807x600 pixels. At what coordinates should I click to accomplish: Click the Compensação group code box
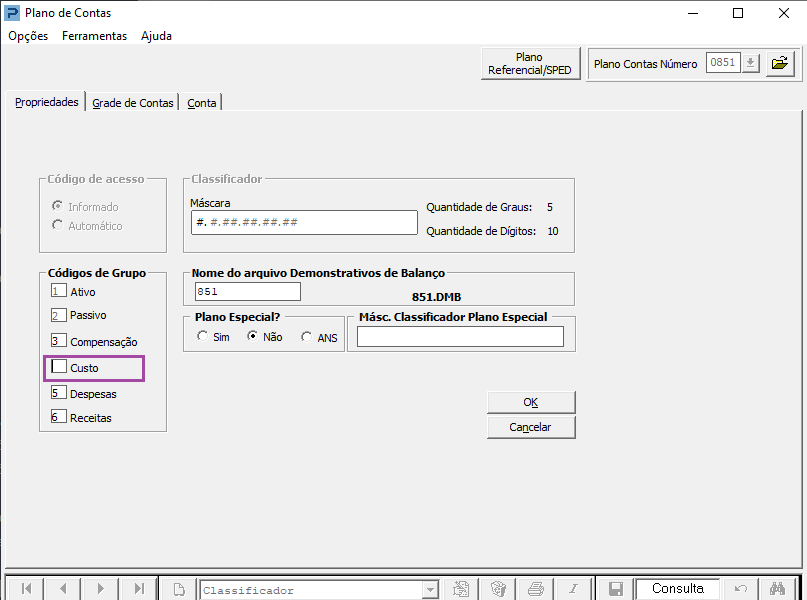58,341
